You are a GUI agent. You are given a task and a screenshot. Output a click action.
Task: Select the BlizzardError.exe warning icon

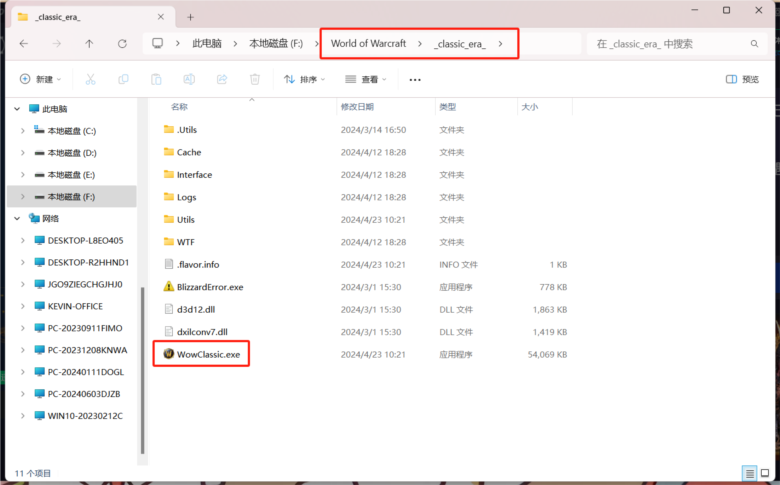(x=169, y=287)
